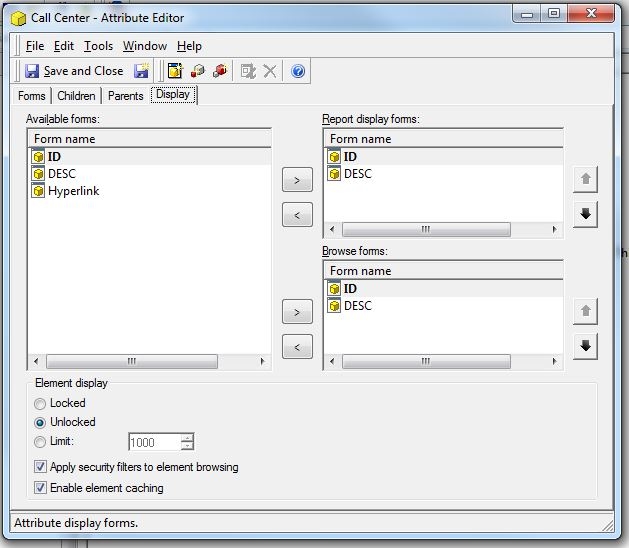Disable Enable element caching checkbox
629x548 pixels.
40,488
